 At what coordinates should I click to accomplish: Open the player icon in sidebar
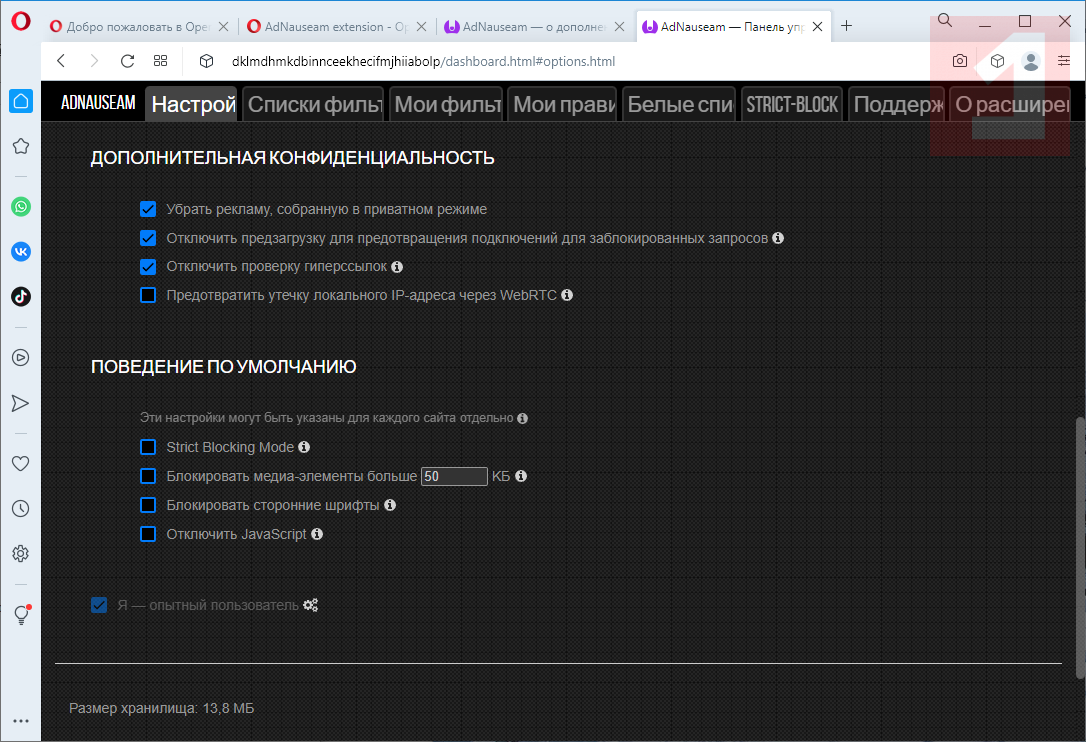coord(21,357)
